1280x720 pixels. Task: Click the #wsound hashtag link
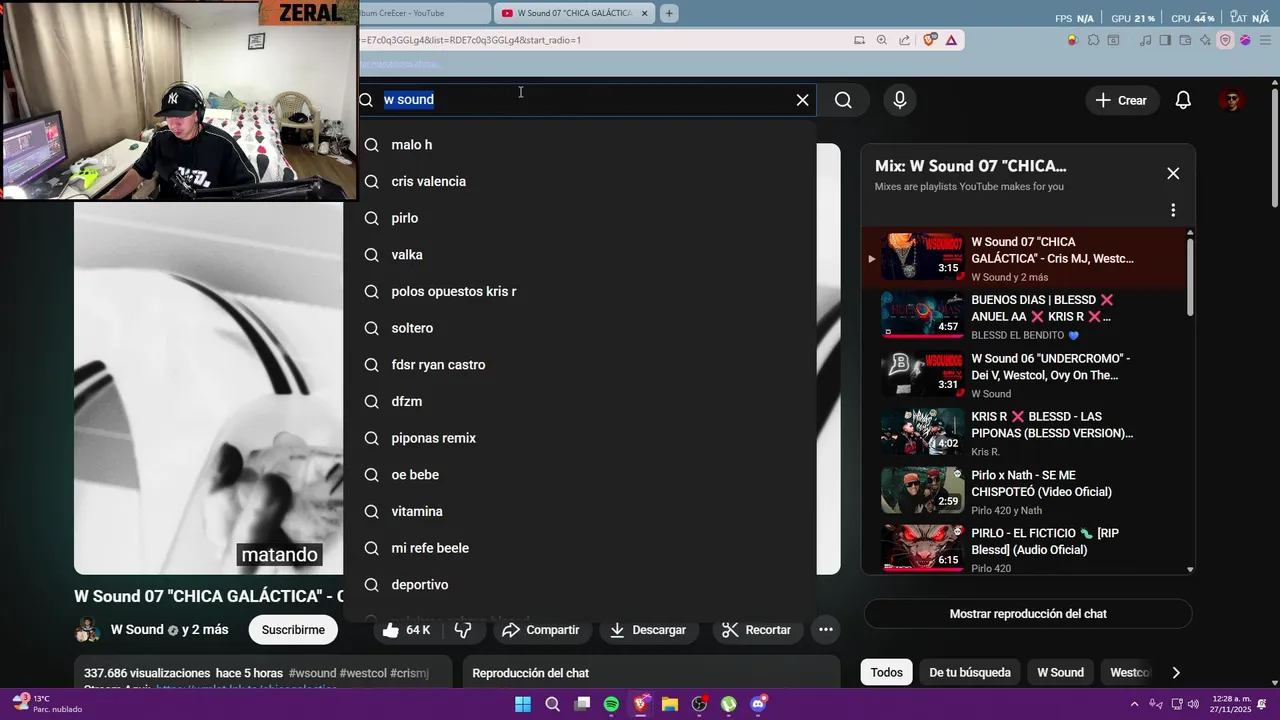[x=312, y=673]
